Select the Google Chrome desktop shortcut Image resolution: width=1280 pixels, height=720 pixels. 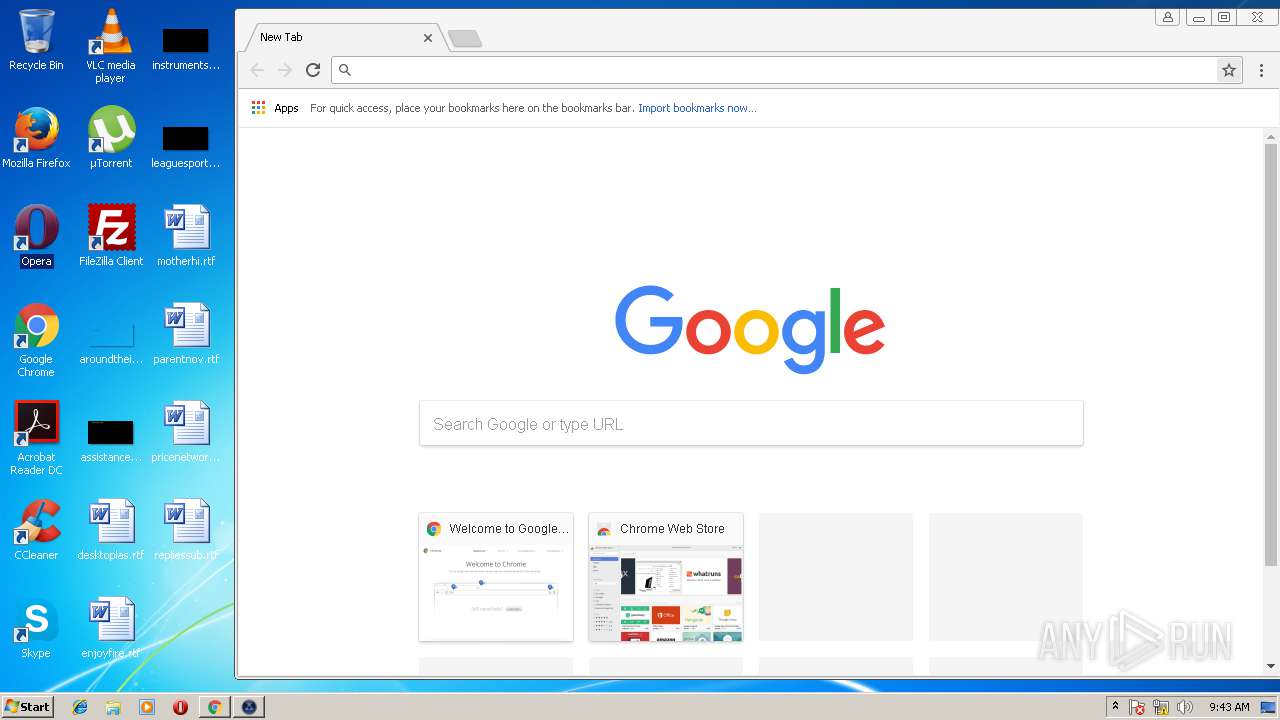pos(36,340)
